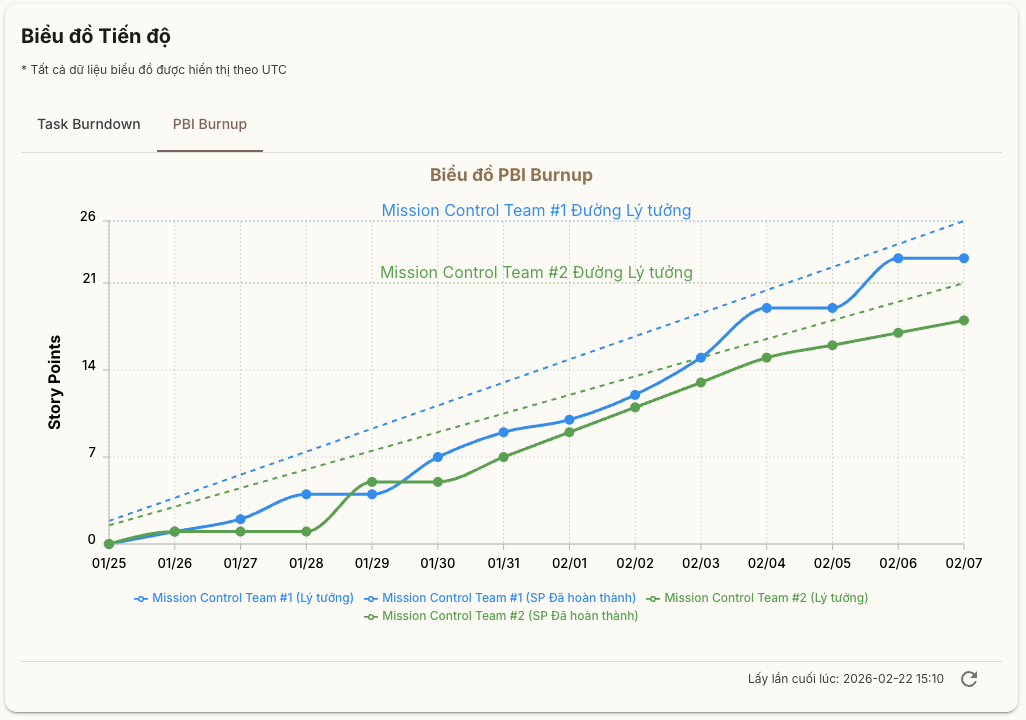Toggle Mission Control Team #2 (Lý tưởng) legend
This screenshot has height=720, width=1026.
(757, 598)
